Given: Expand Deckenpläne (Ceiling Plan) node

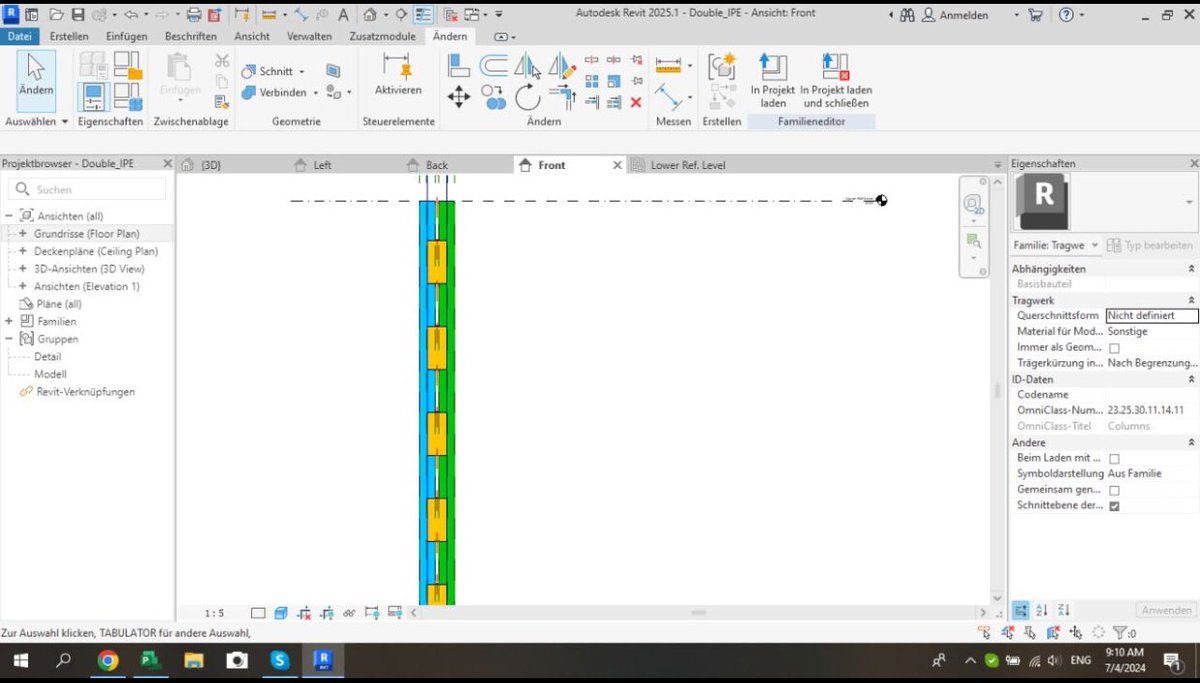Looking at the screenshot, I should (23, 251).
